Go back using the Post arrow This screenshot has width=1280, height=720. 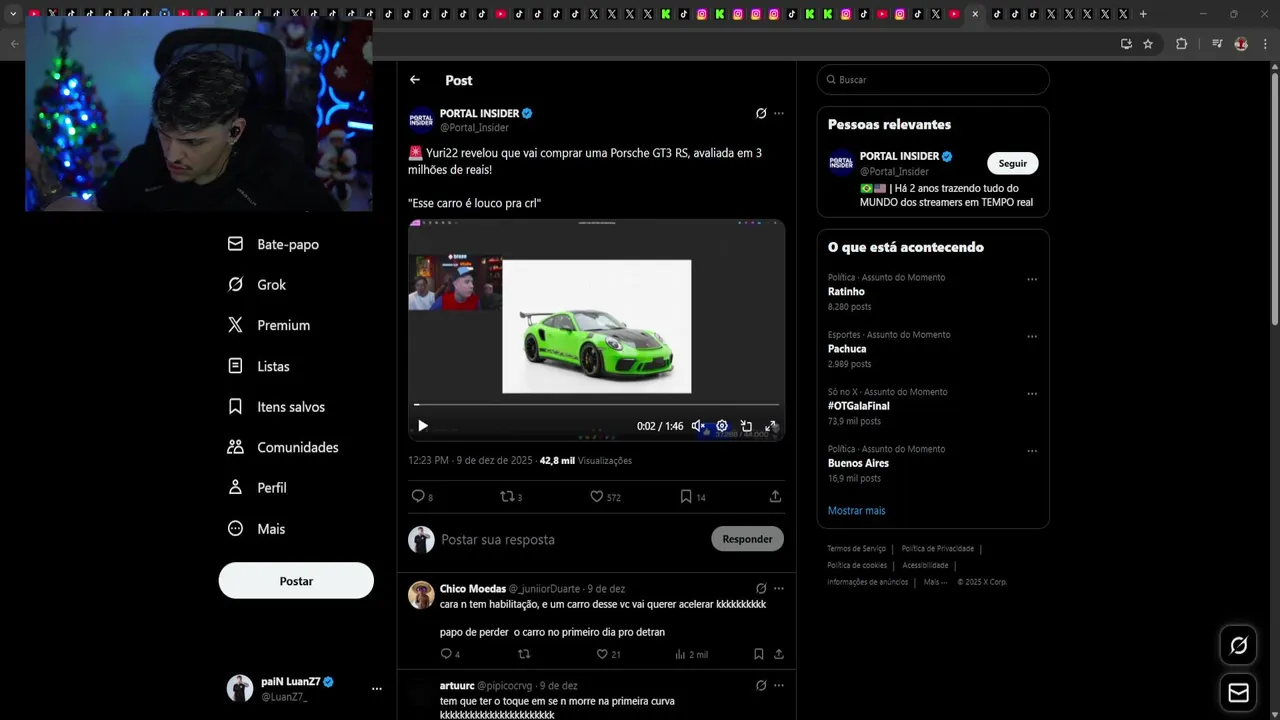[x=415, y=80]
